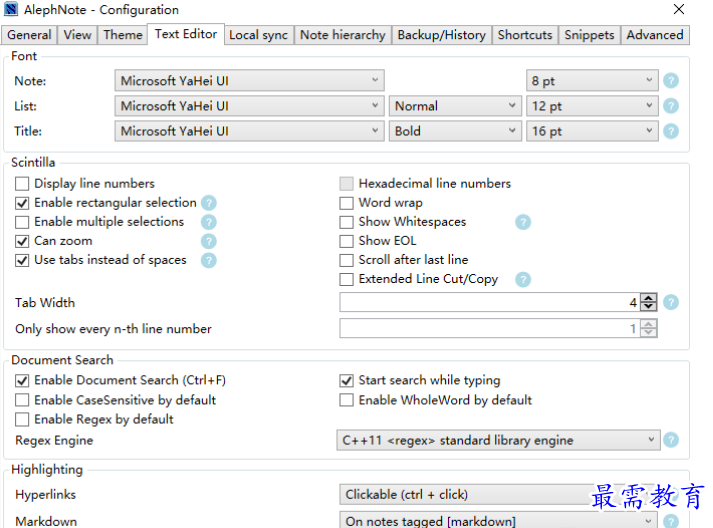Viewport: 713px width, 528px height.
Task: Go to the Note hierarchy tab
Action: pyautogui.click(x=343, y=35)
